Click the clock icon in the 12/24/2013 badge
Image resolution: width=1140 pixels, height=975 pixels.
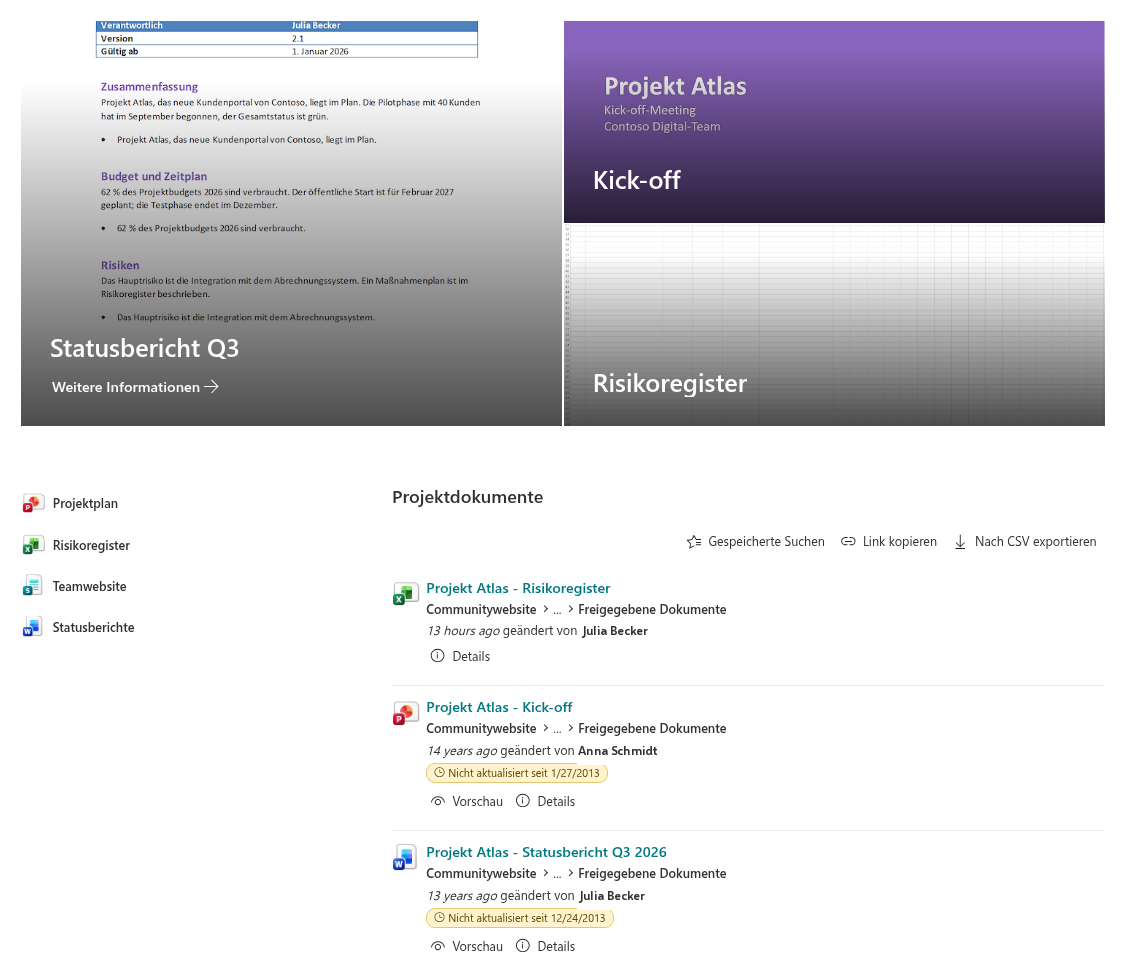(439, 918)
